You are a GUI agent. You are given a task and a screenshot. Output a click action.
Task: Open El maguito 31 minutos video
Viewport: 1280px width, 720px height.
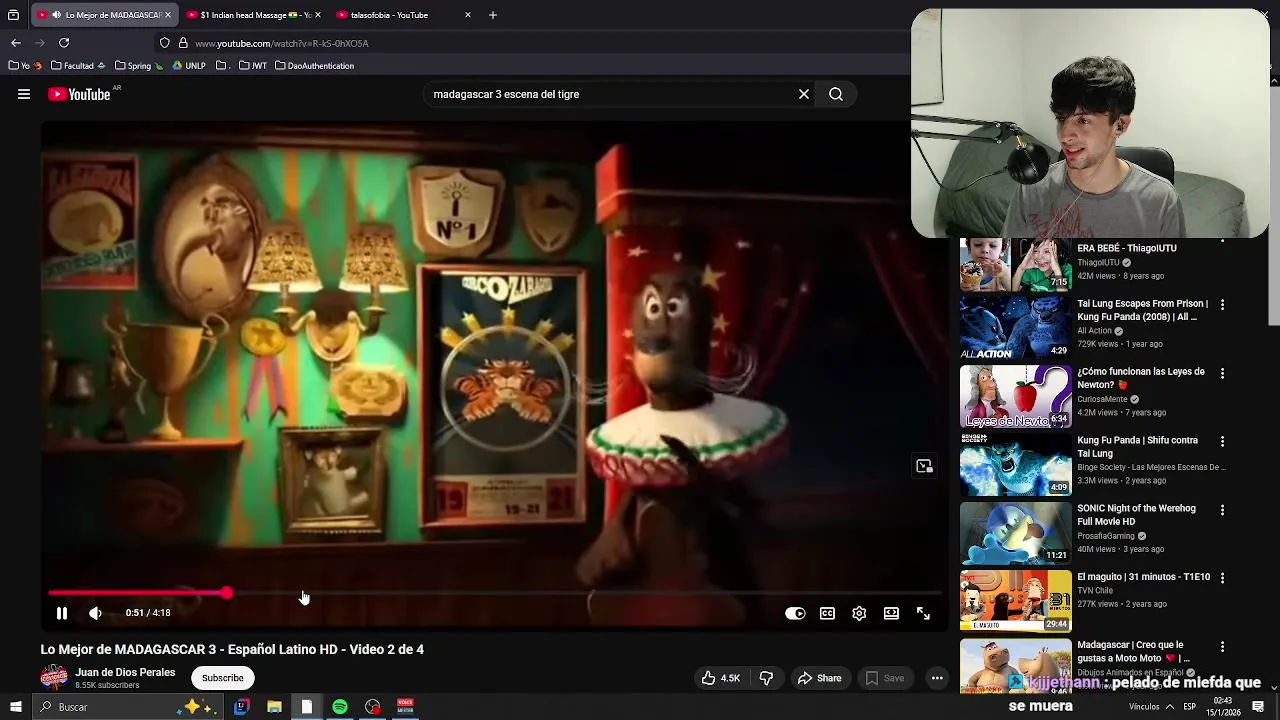click(x=1015, y=601)
